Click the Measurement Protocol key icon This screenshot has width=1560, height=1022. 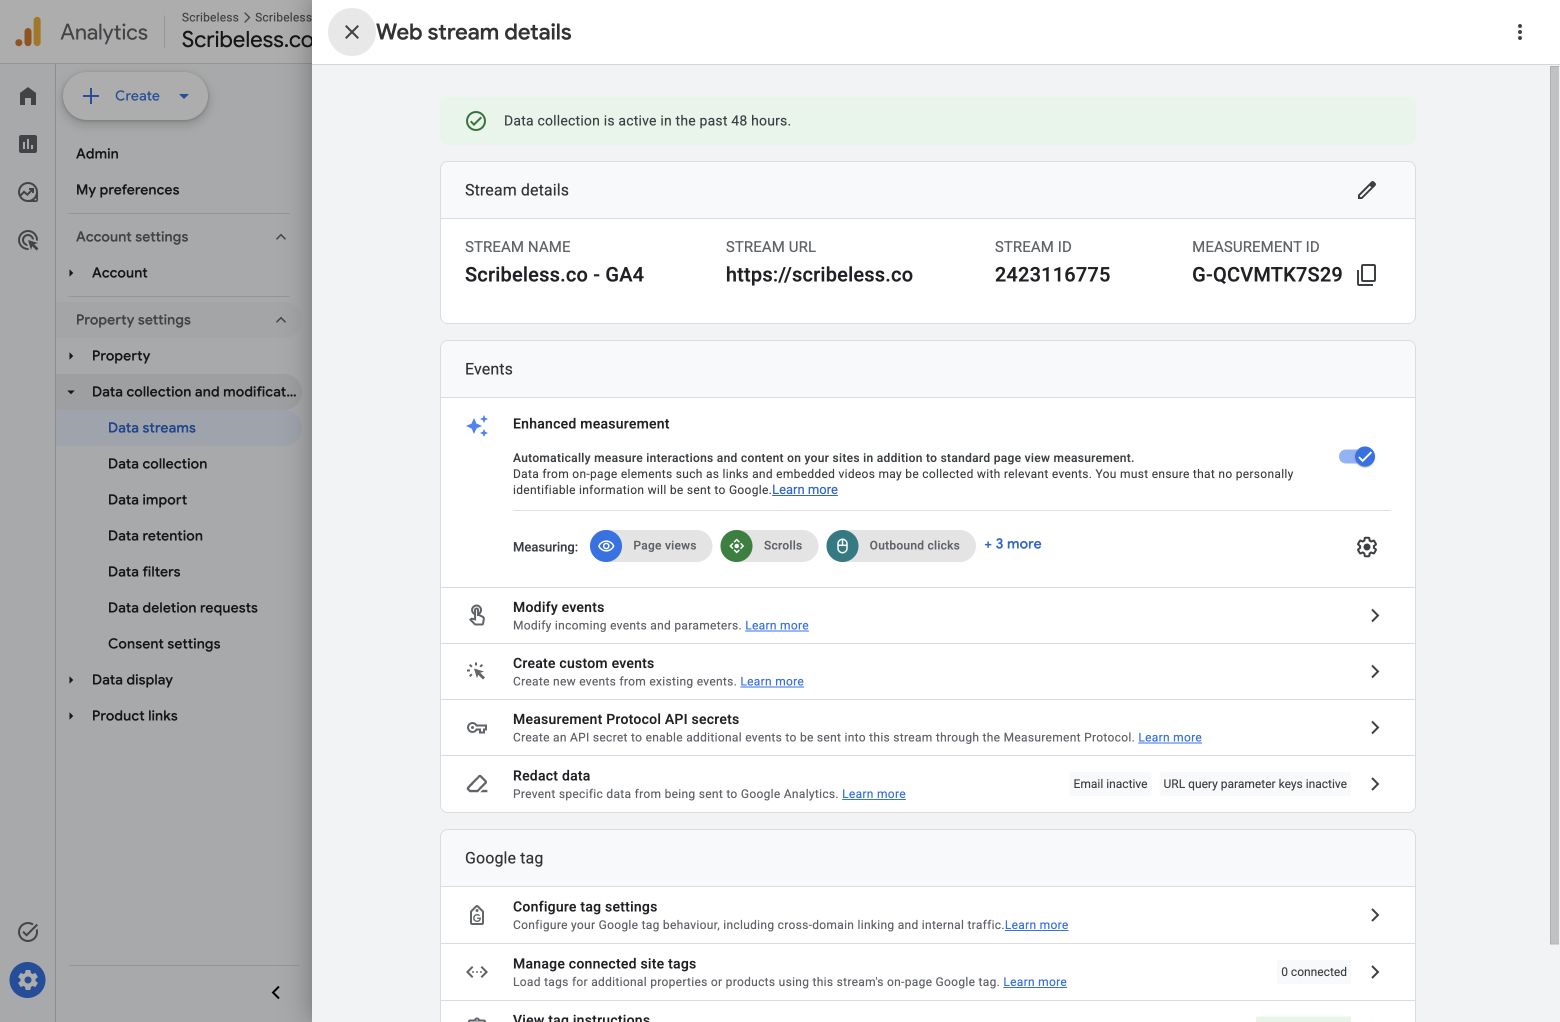(x=477, y=728)
